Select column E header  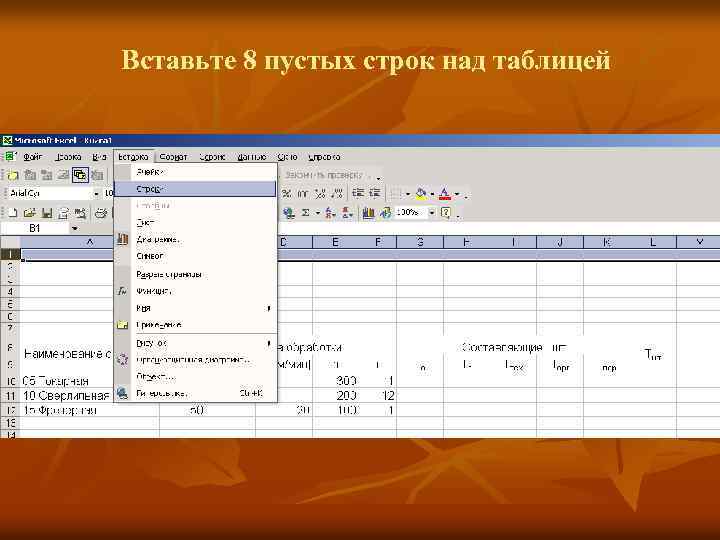click(x=335, y=242)
